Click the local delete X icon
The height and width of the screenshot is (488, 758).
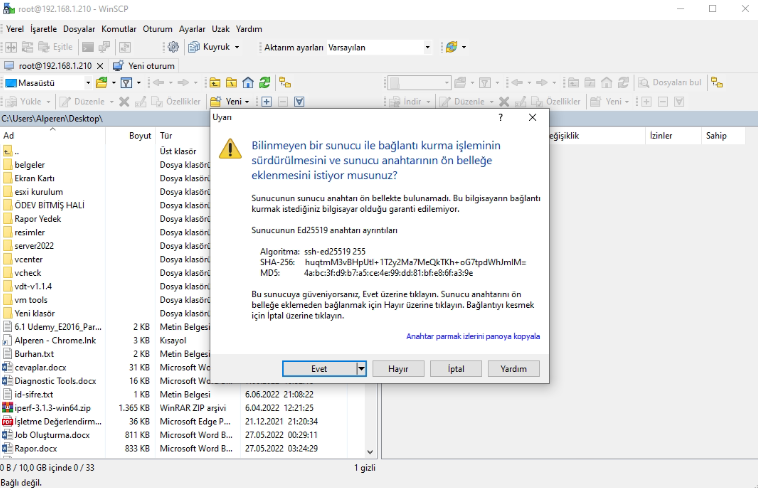click(124, 102)
